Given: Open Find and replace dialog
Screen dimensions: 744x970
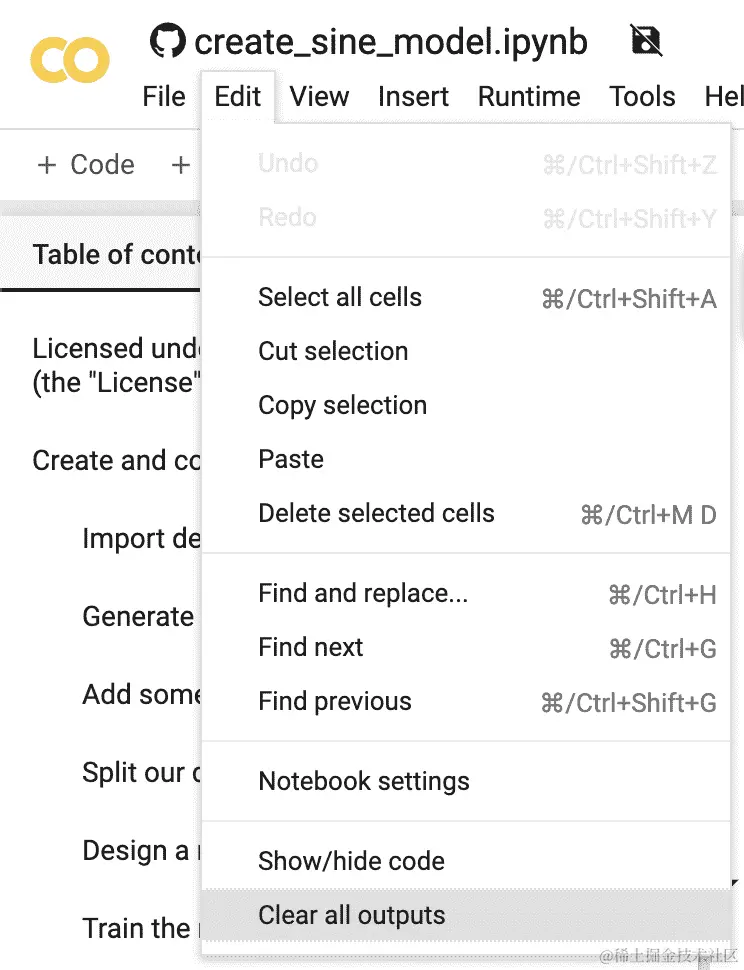Looking at the screenshot, I should tap(363, 593).
